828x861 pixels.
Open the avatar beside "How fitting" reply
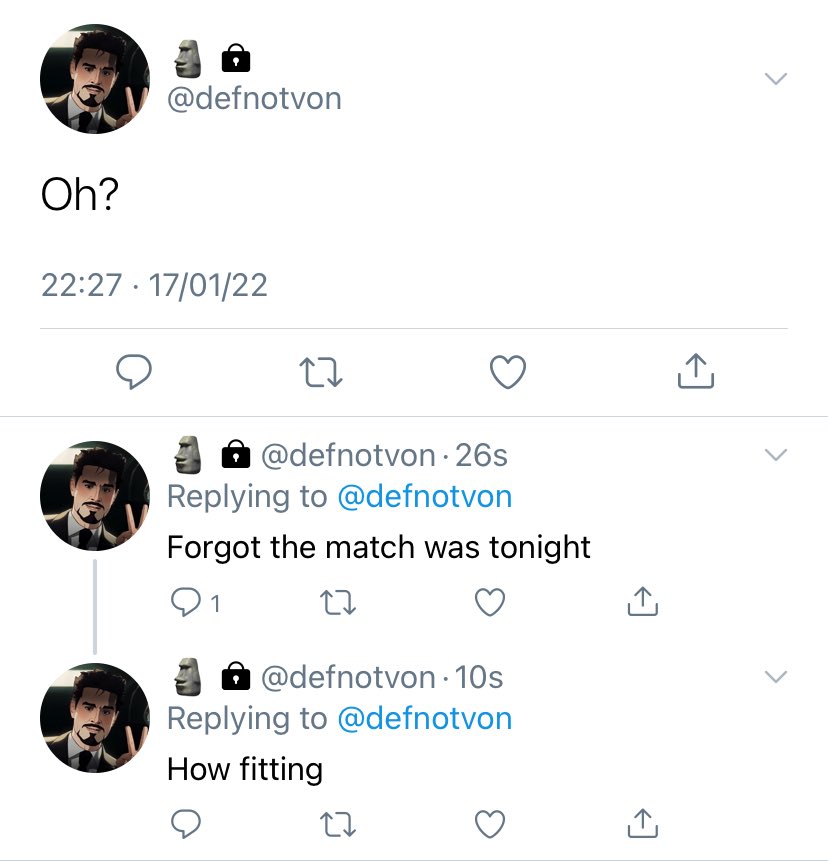coord(95,718)
